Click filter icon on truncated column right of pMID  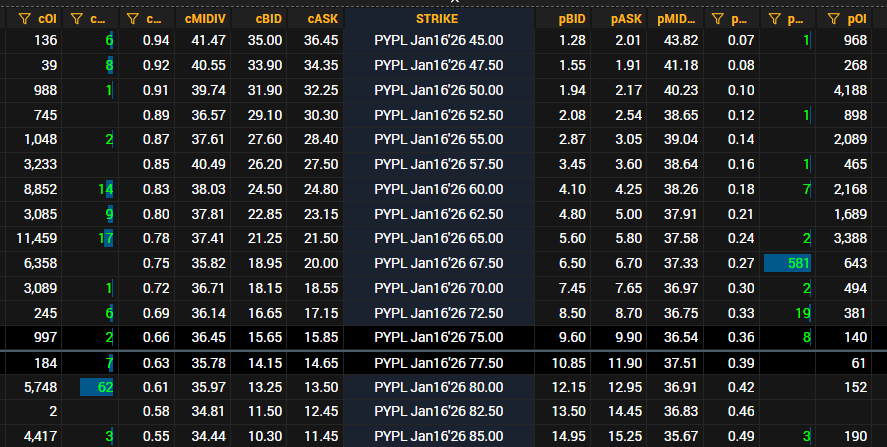[717, 19]
